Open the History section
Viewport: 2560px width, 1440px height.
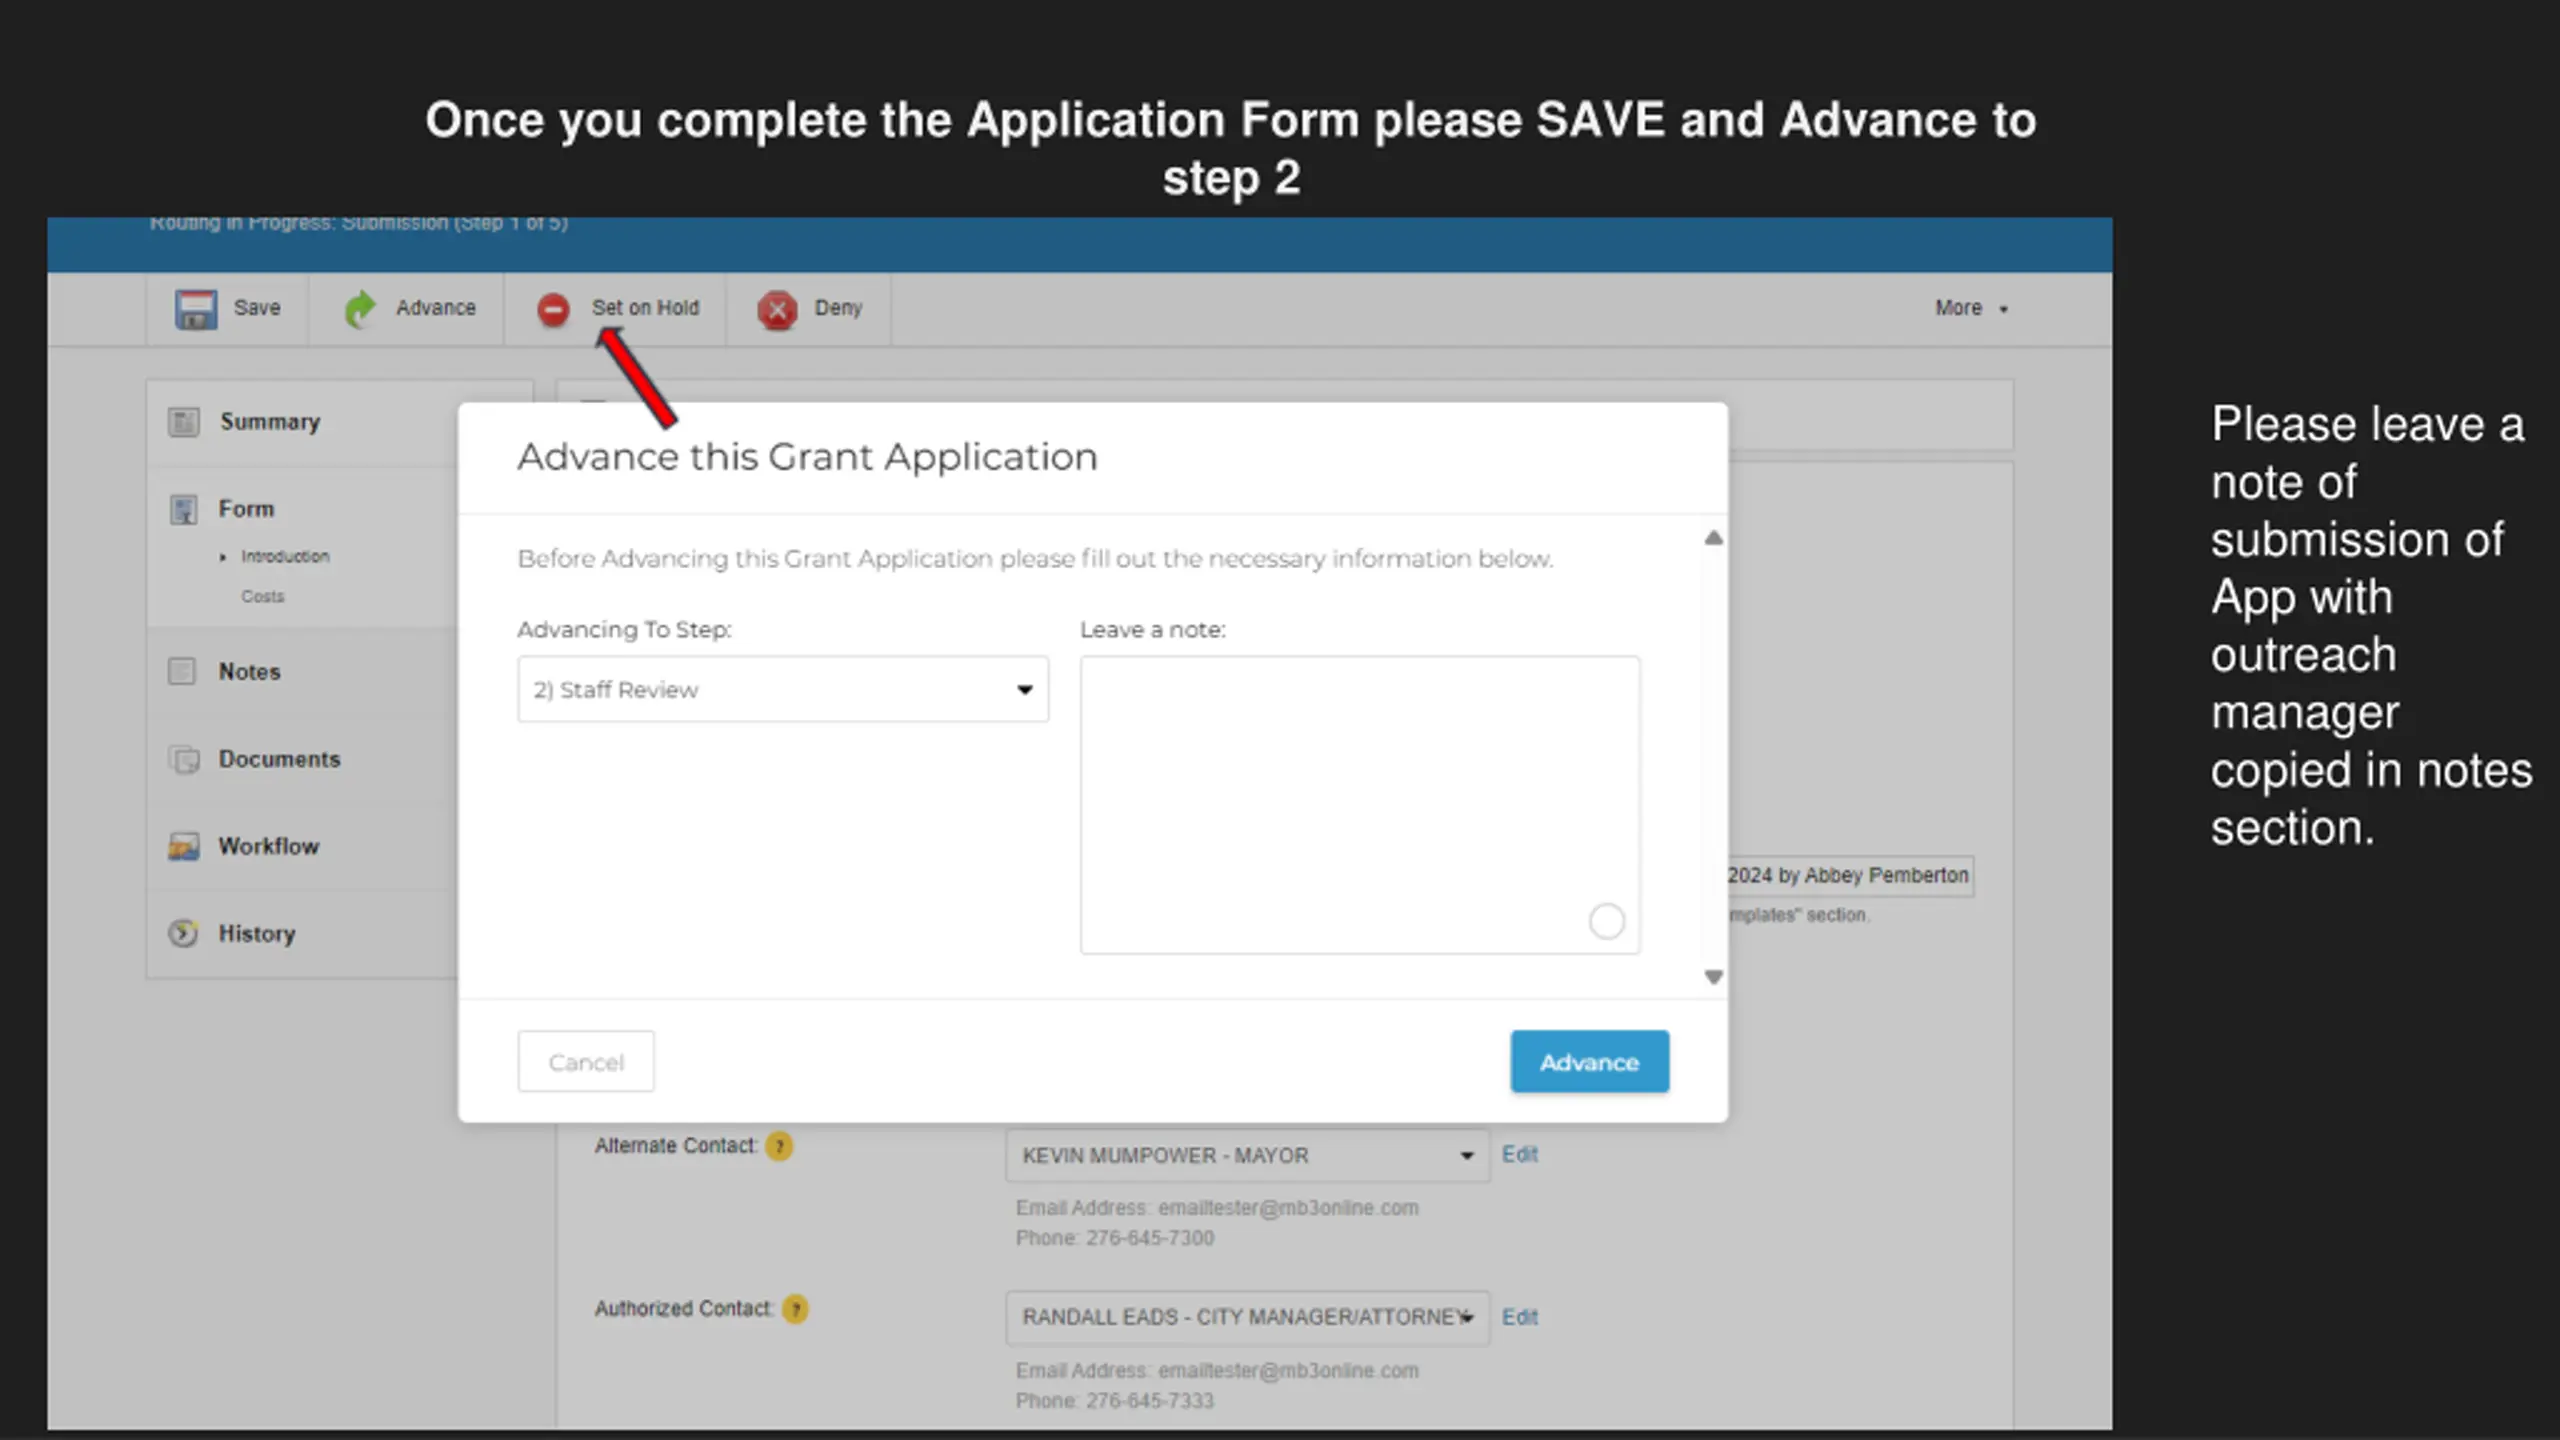click(x=257, y=933)
